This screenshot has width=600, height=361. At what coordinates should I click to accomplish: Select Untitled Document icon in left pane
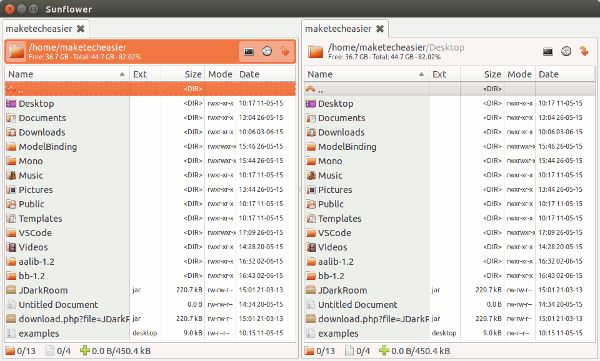click(11, 305)
